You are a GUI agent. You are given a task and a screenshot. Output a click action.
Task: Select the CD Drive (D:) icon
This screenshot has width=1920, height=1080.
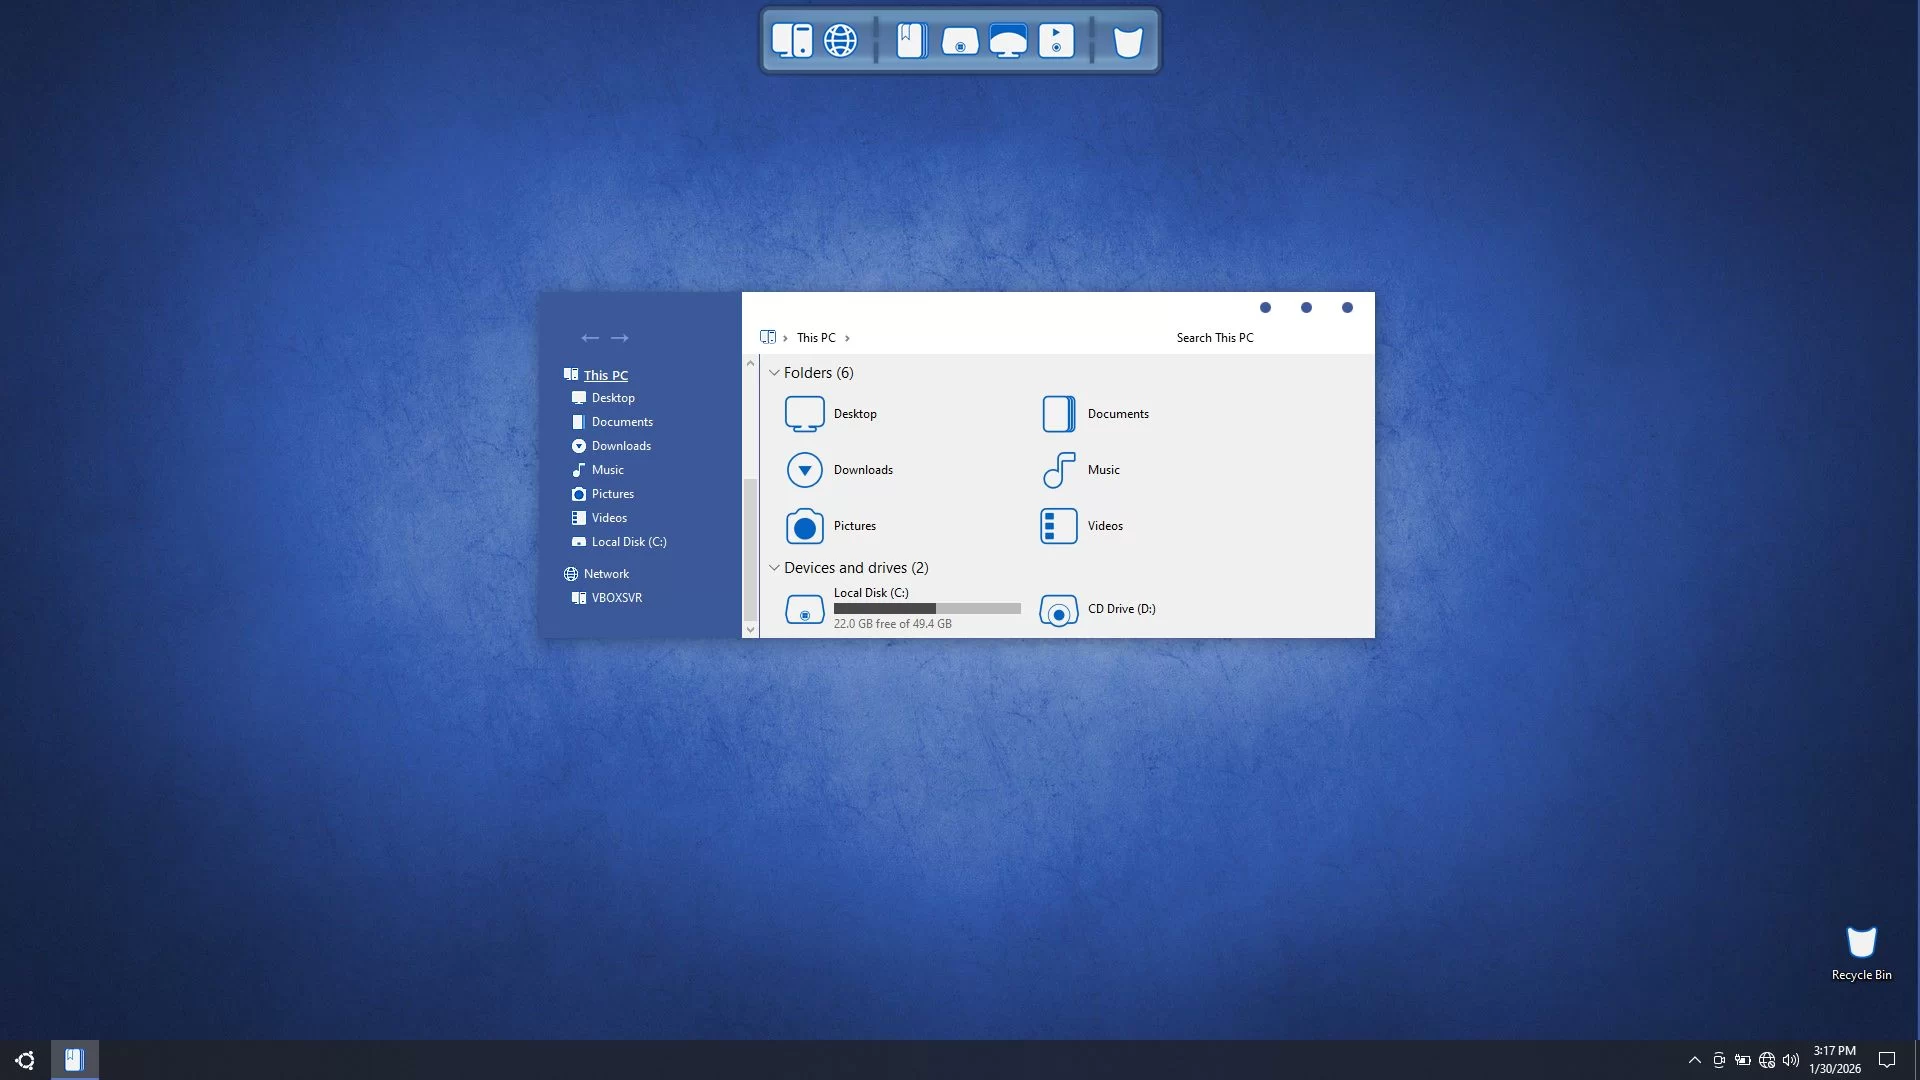(x=1059, y=609)
